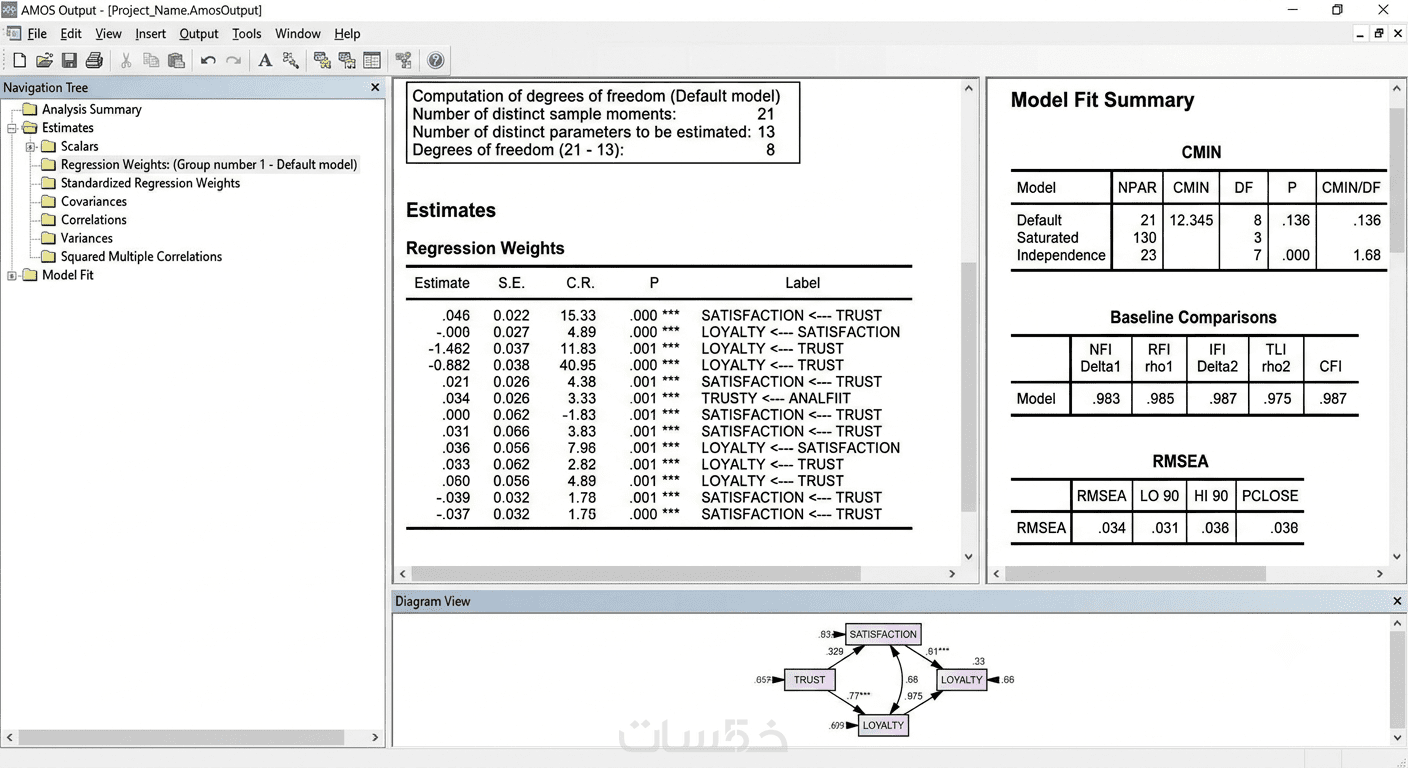The width and height of the screenshot is (1408, 768).
Task: Select Standardized Regression Weights tree item
Action: pos(151,183)
